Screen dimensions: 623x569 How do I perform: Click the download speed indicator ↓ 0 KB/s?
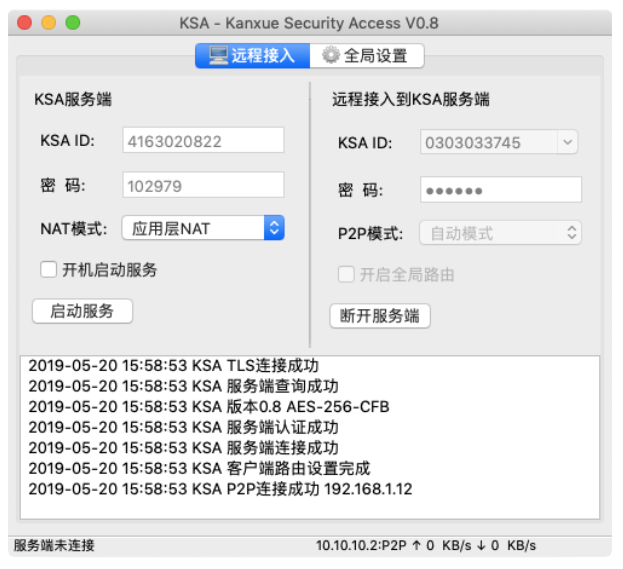507,546
